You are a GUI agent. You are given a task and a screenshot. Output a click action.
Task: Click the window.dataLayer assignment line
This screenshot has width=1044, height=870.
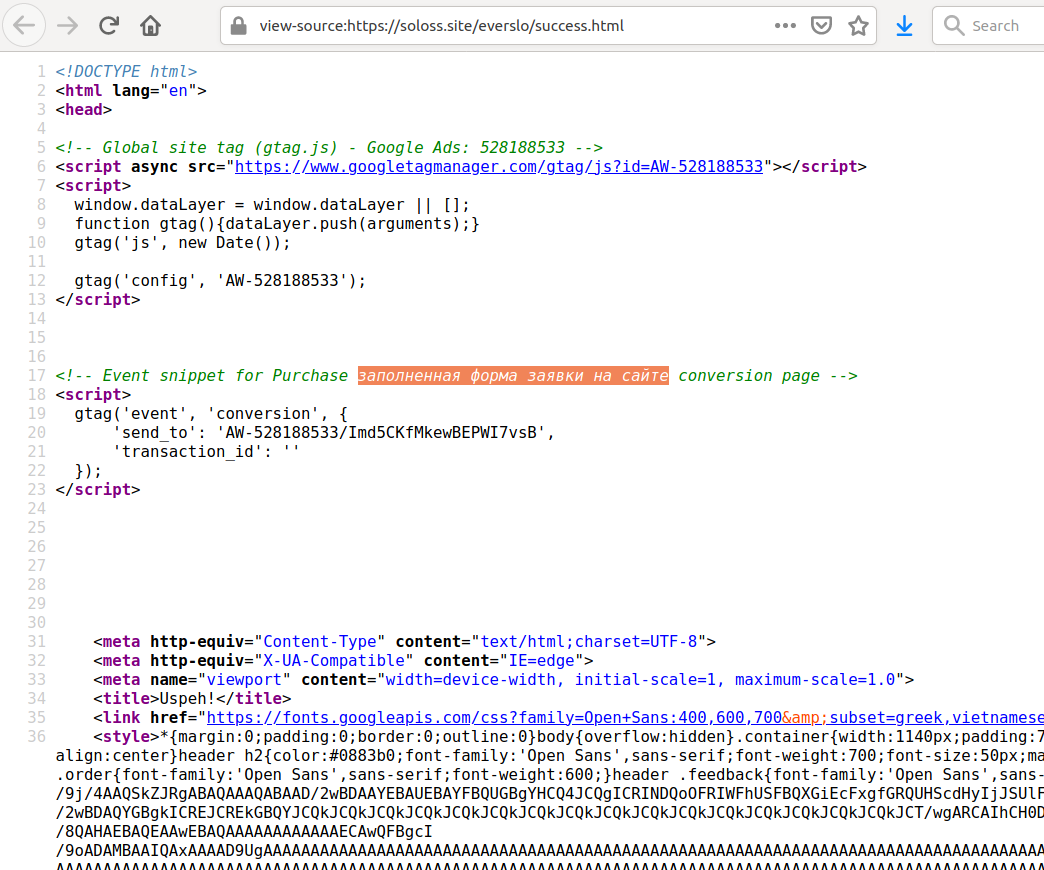[x=272, y=204]
